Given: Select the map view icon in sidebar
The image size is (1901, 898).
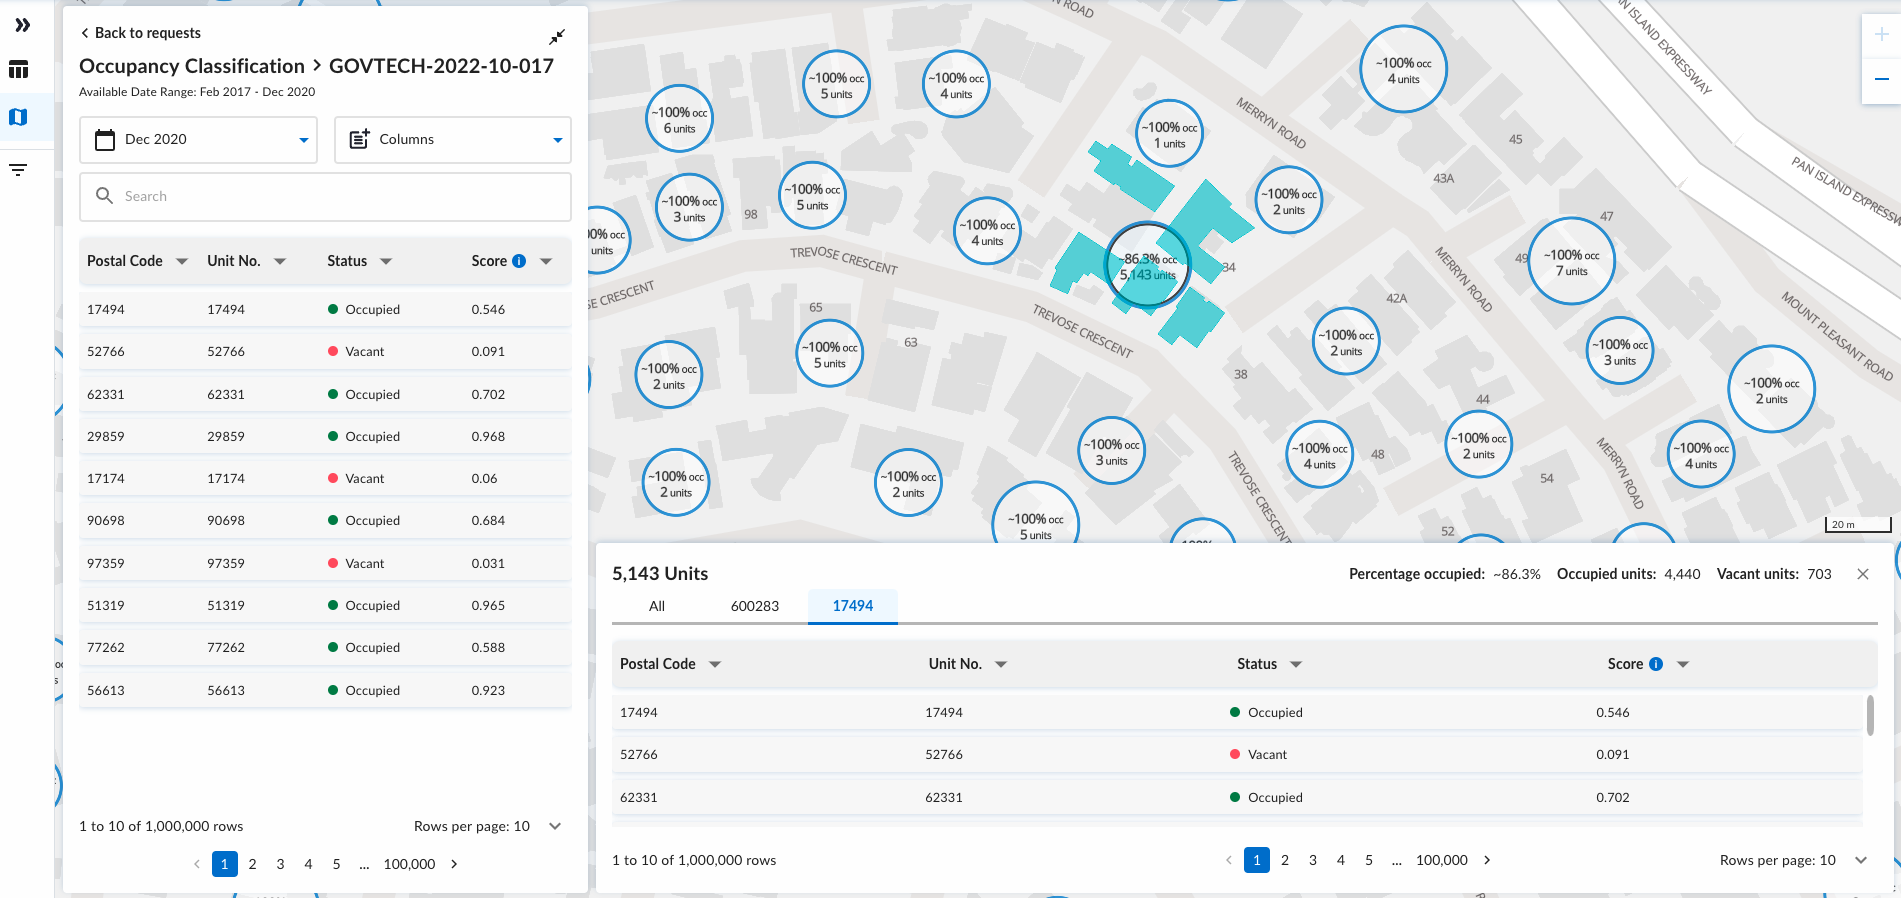Looking at the screenshot, I should coord(19,117).
